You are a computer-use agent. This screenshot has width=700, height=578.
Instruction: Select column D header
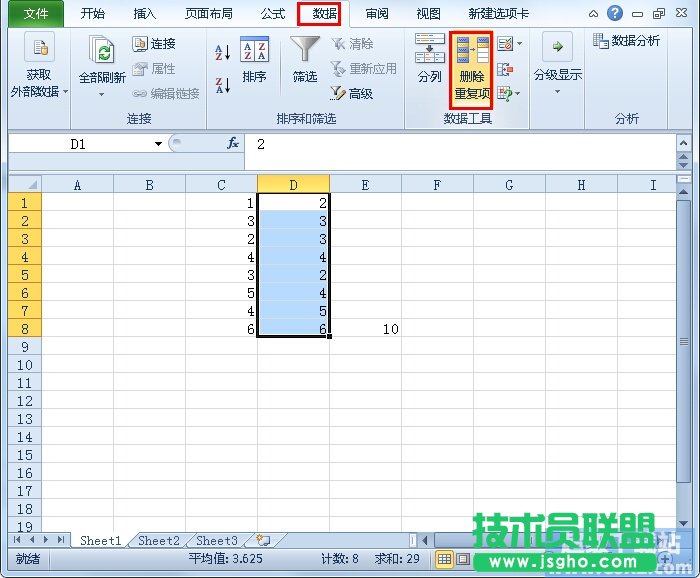pos(293,184)
